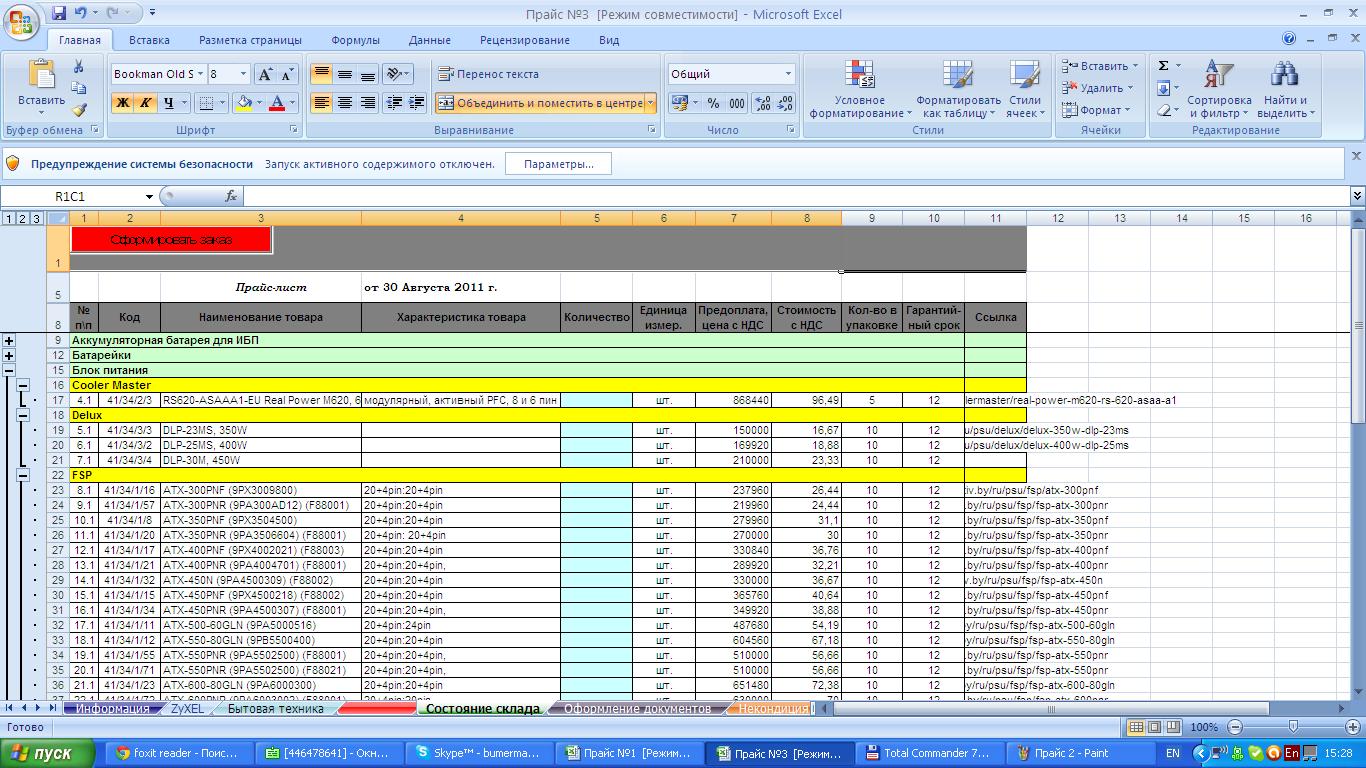Toggle underline (Ч) formatting
1366x768 pixels.
169,103
